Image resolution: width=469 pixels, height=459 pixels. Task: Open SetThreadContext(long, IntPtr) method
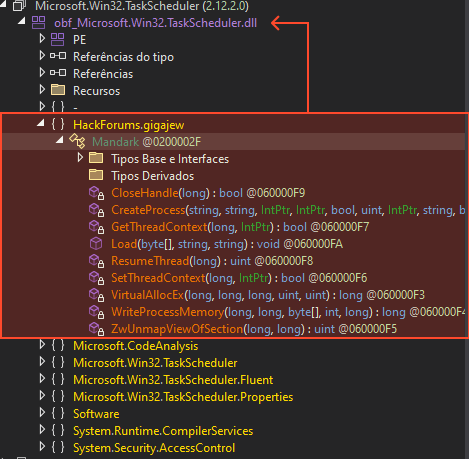tap(239, 278)
